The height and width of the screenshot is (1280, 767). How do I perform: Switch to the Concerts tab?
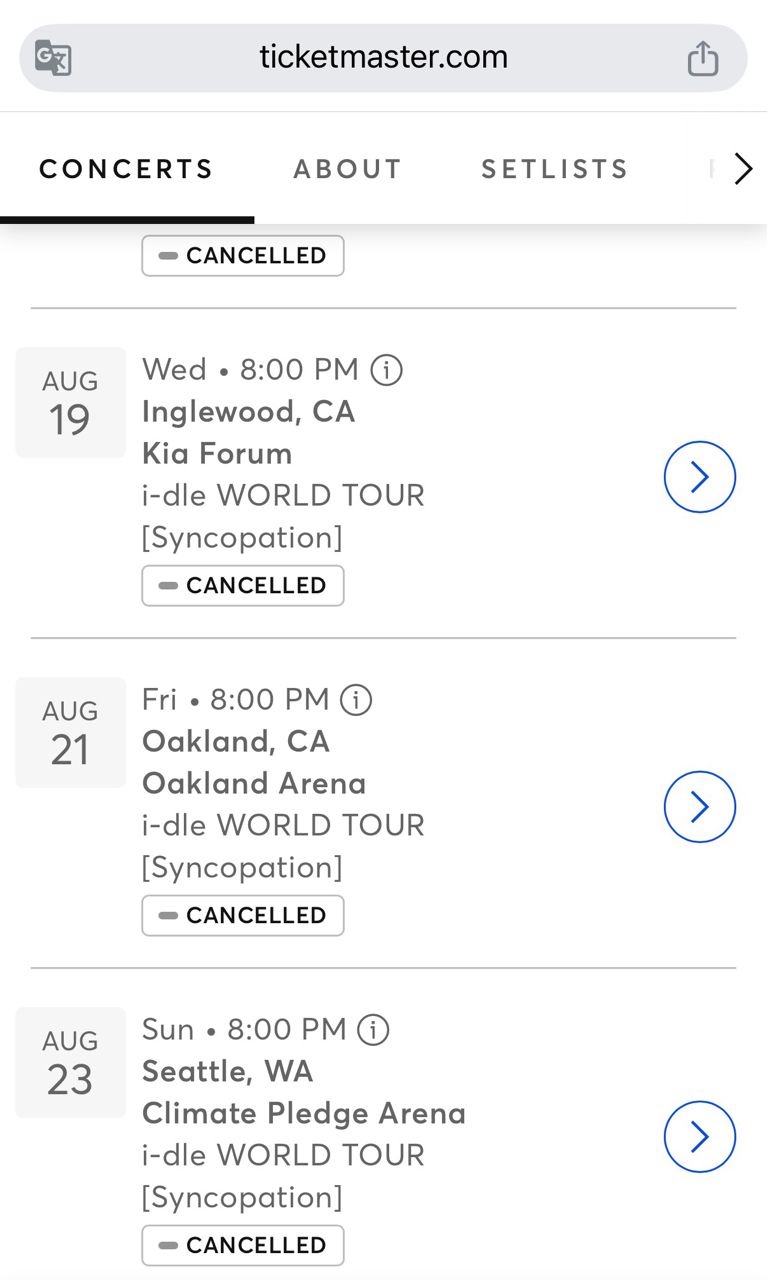(126, 169)
